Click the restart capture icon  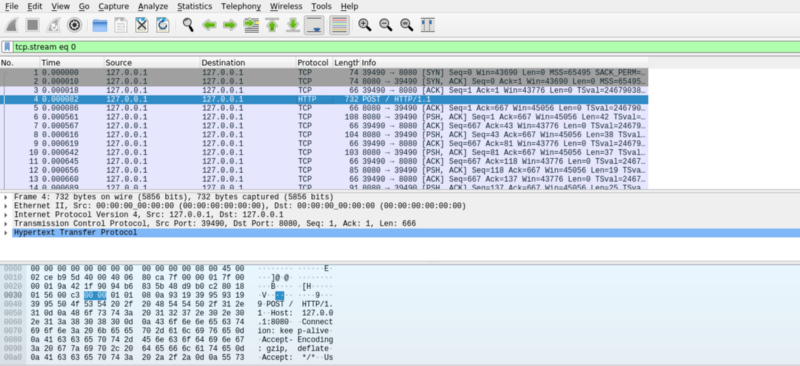(54, 25)
